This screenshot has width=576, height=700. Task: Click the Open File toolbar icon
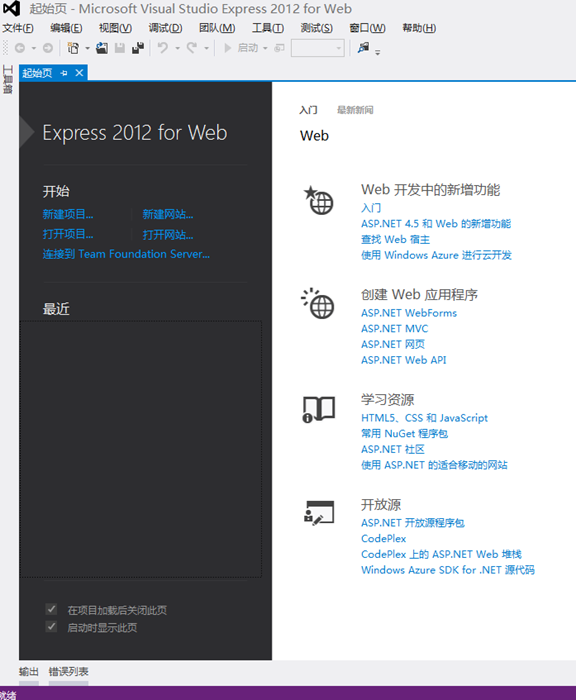102,48
